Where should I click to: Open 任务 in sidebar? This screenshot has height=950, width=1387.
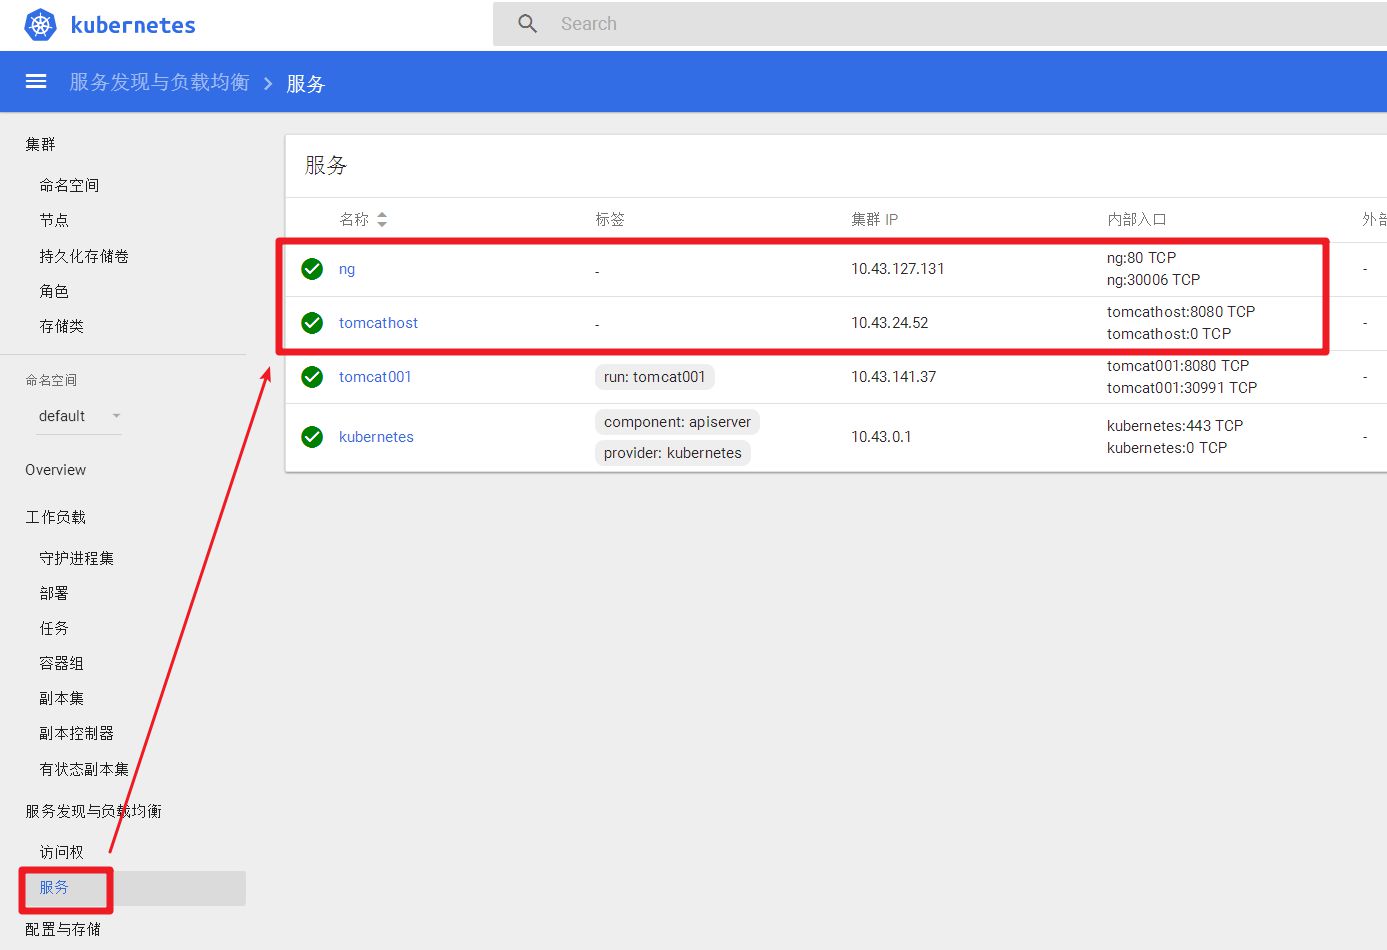pyautogui.click(x=54, y=628)
